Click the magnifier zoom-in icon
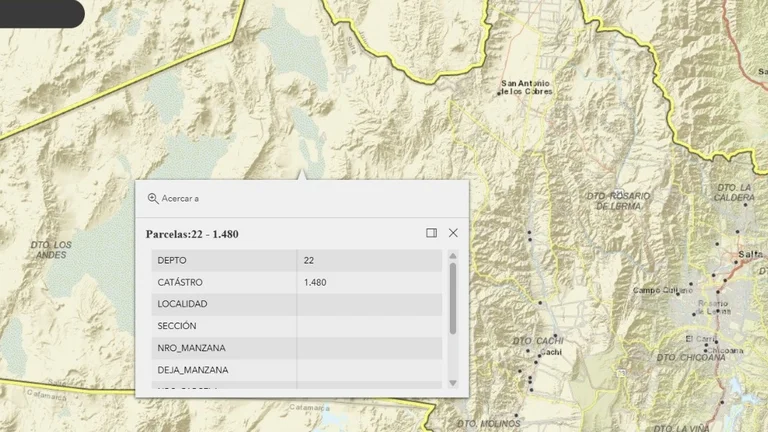 click(153, 198)
